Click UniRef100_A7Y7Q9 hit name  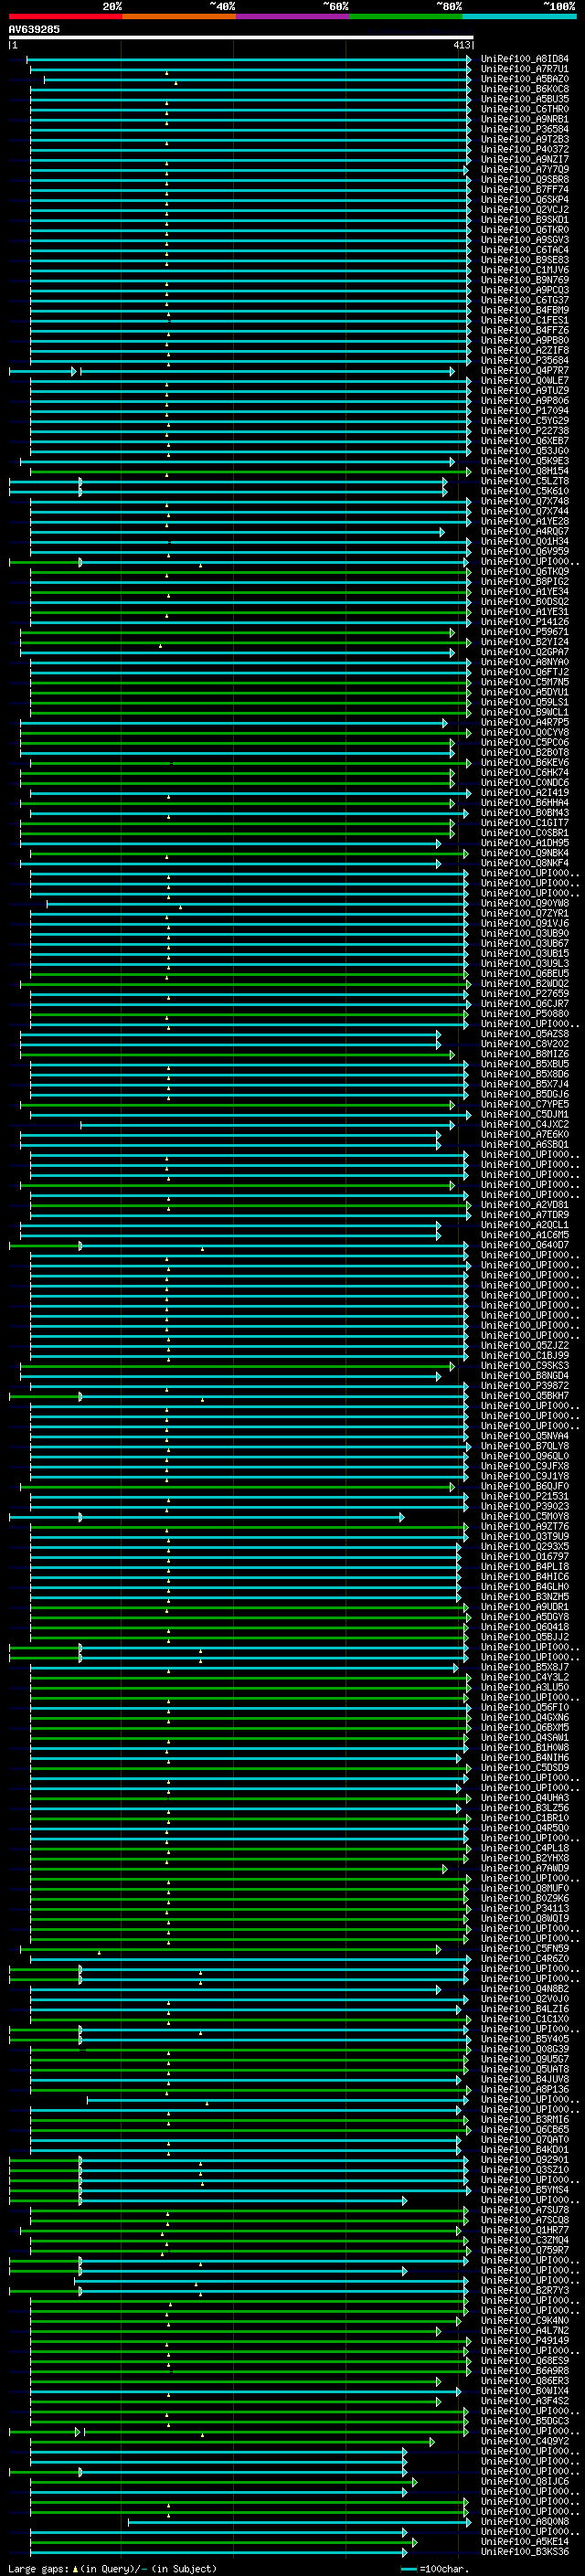(524, 170)
